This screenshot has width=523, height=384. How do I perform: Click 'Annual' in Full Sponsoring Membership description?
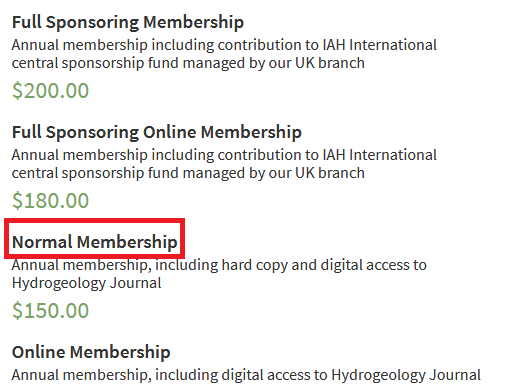pos(35,45)
